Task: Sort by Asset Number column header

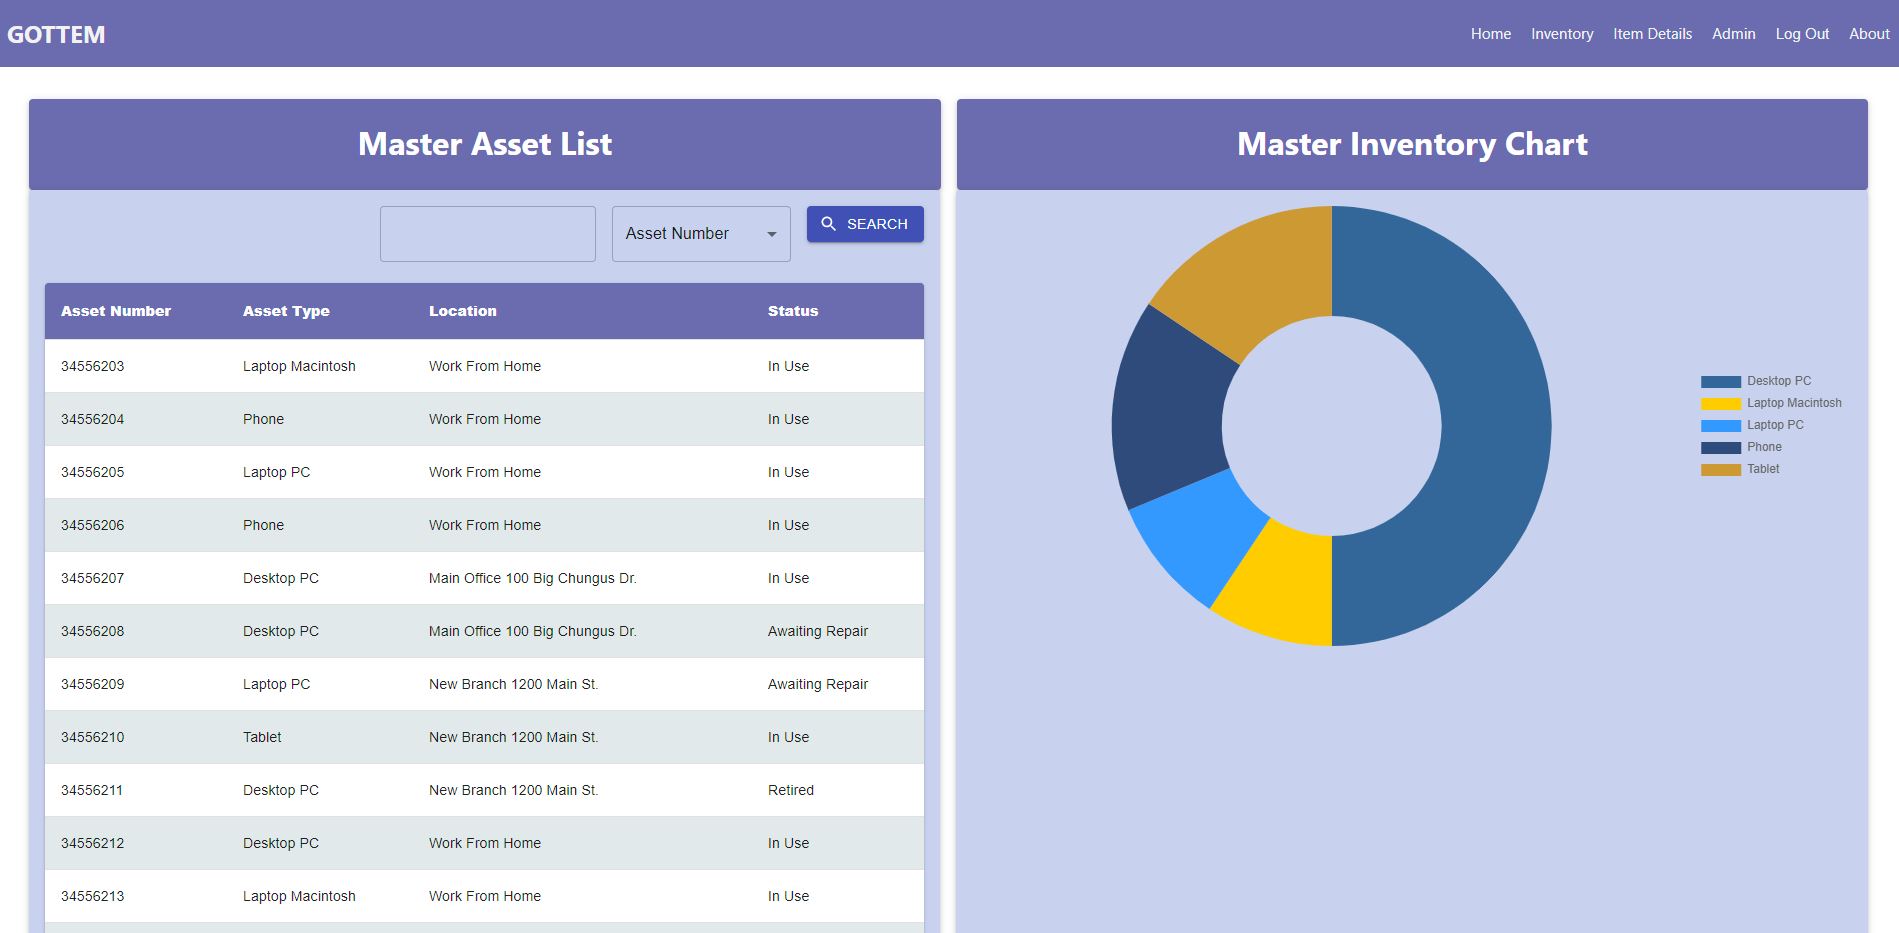Action: point(116,311)
